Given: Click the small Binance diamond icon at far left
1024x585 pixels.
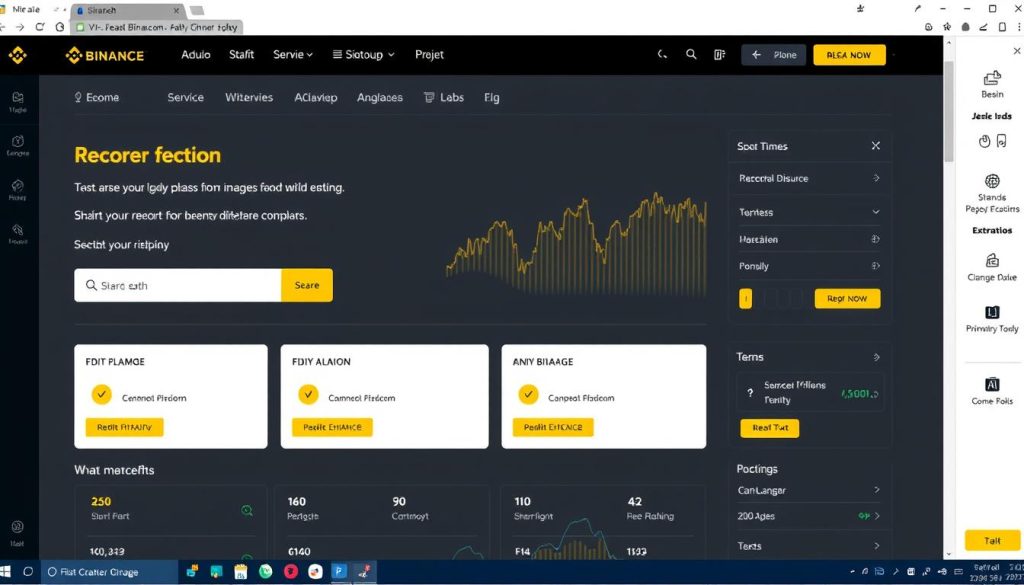Looking at the screenshot, I should pyautogui.click(x=18, y=55).
